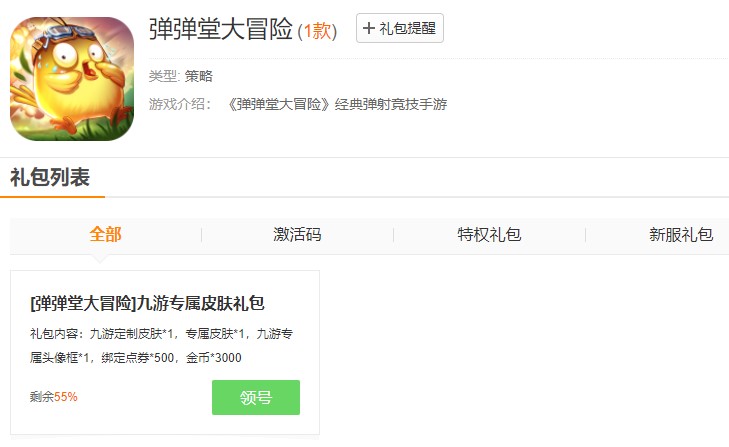The height and width of the screenshot is (447, 729).
Task: Click the 剩余55% remaining text
Action: (53, 397)
